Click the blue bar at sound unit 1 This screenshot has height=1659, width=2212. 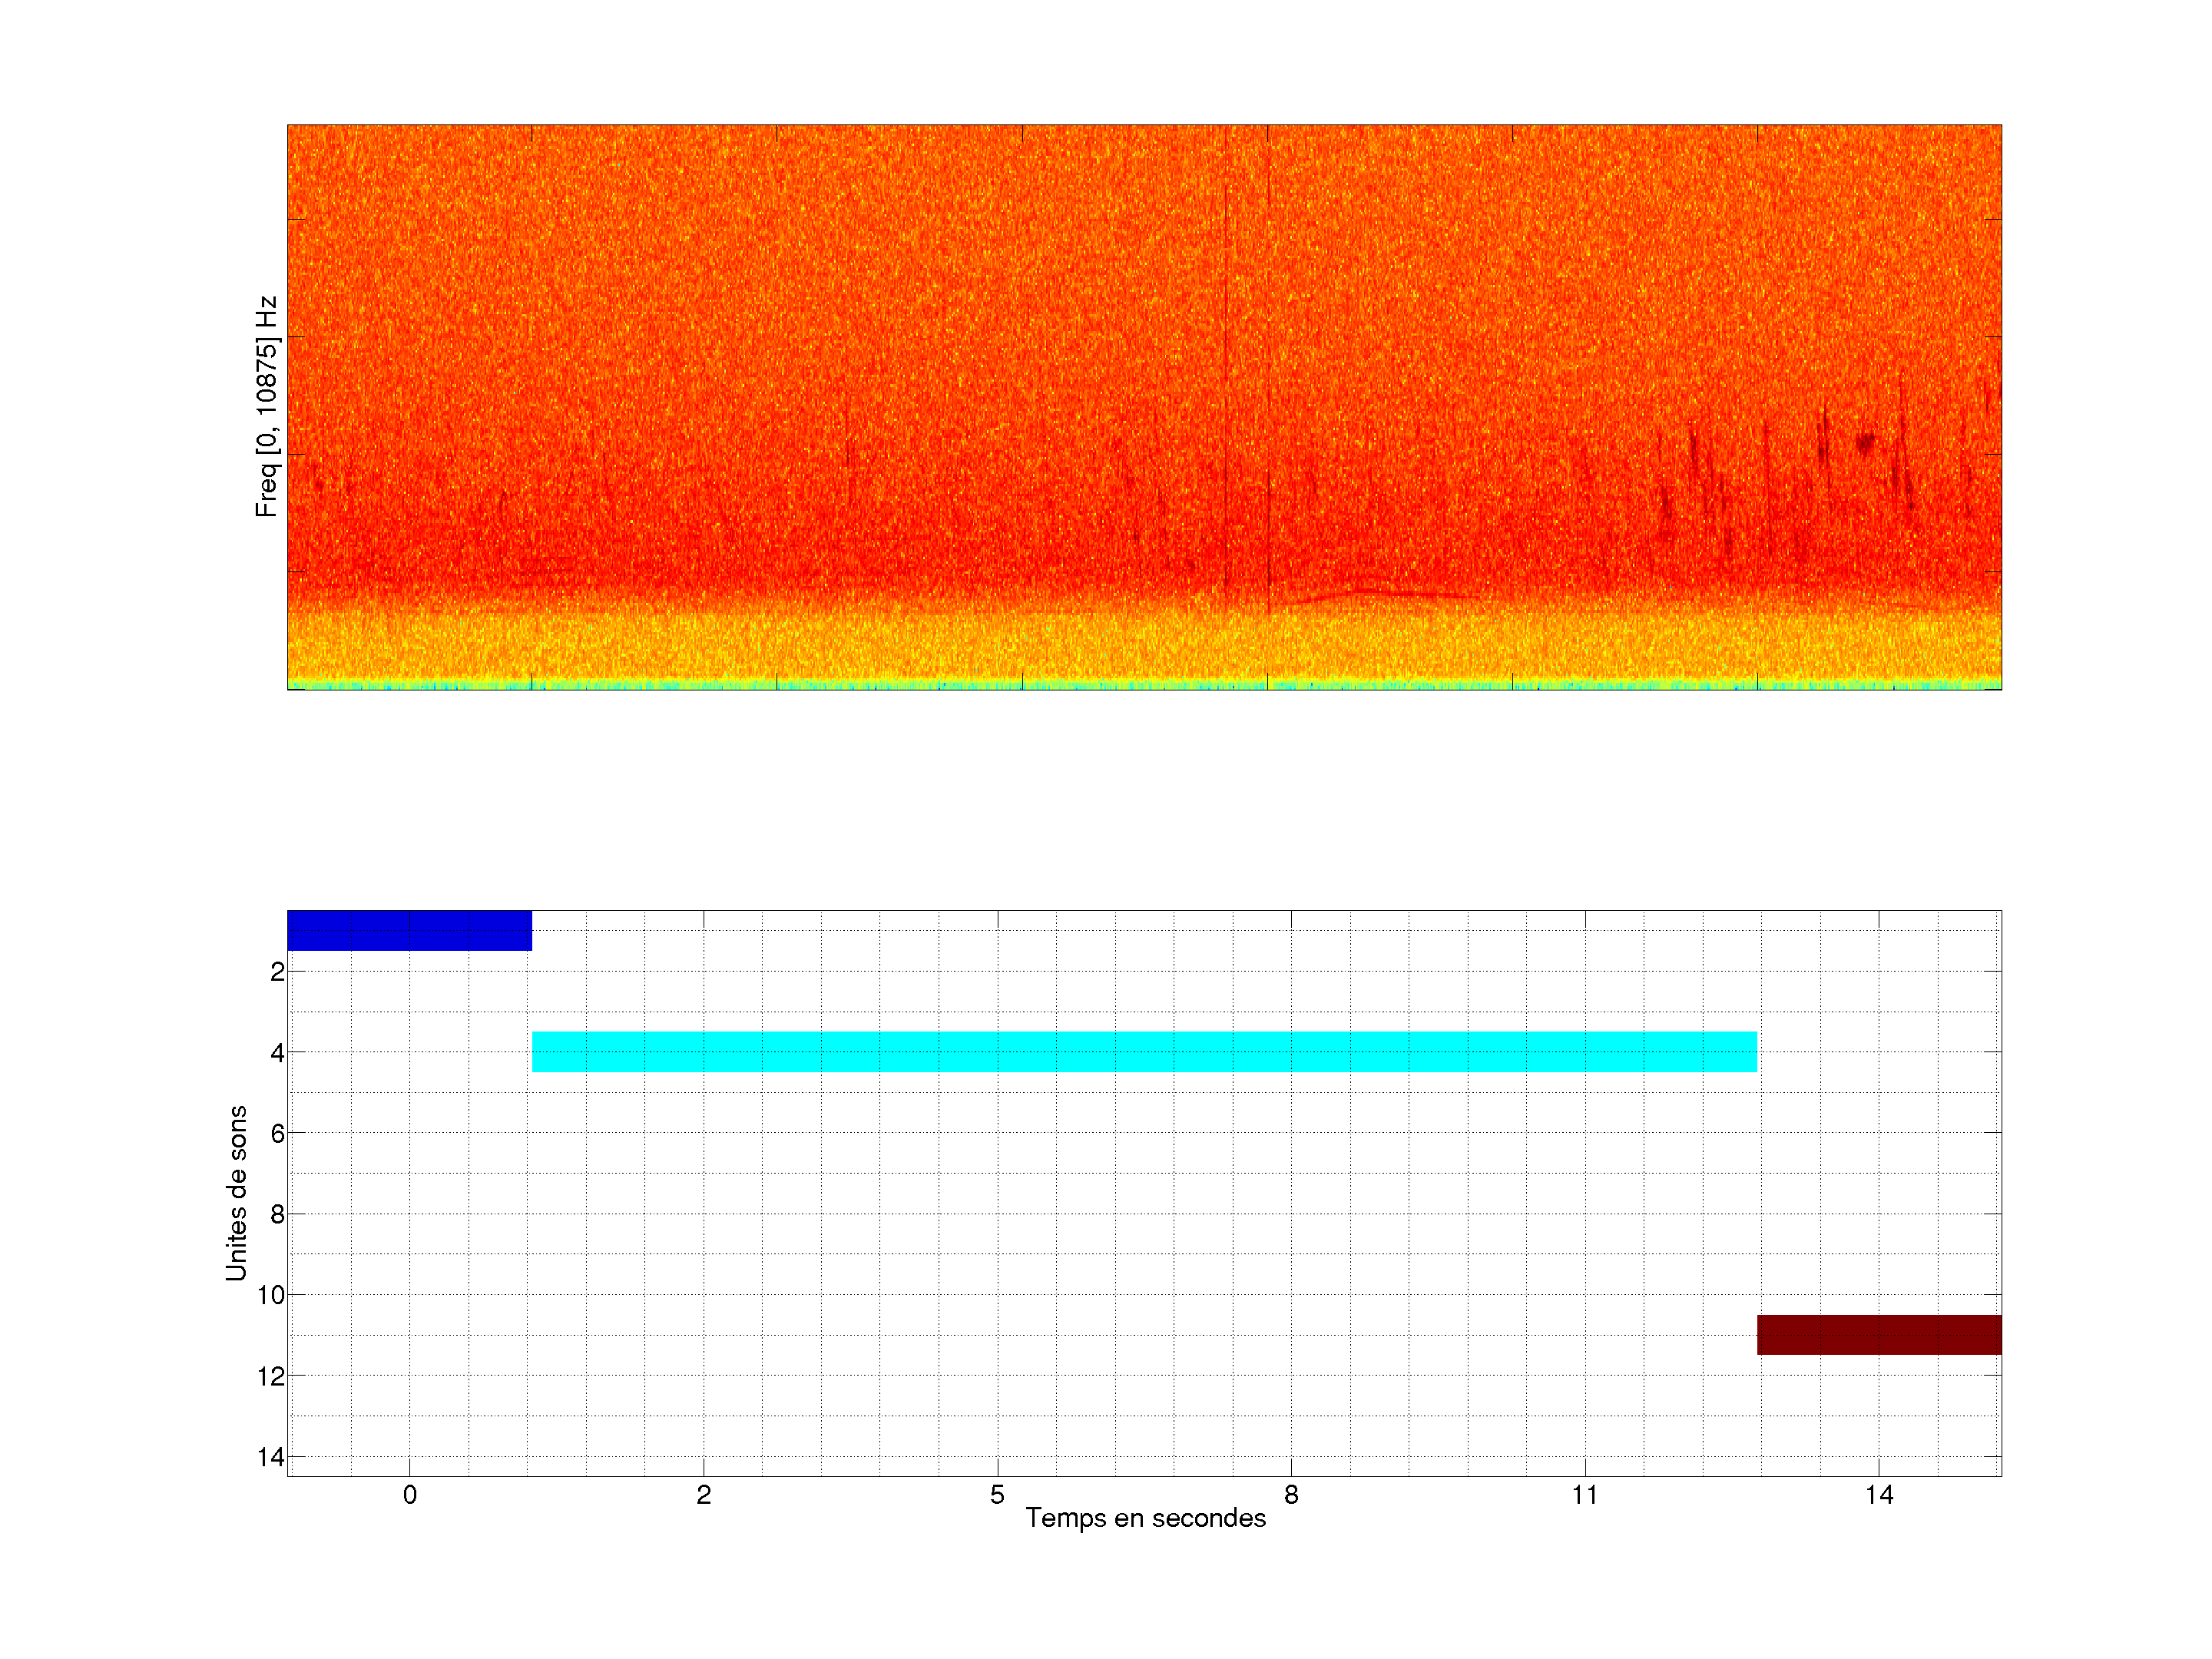point(409,930)
